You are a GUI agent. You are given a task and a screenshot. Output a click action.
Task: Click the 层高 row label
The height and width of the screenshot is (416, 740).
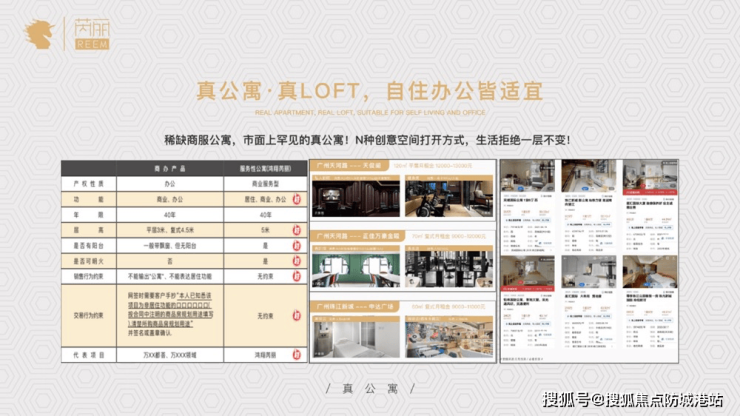point(89,230)
